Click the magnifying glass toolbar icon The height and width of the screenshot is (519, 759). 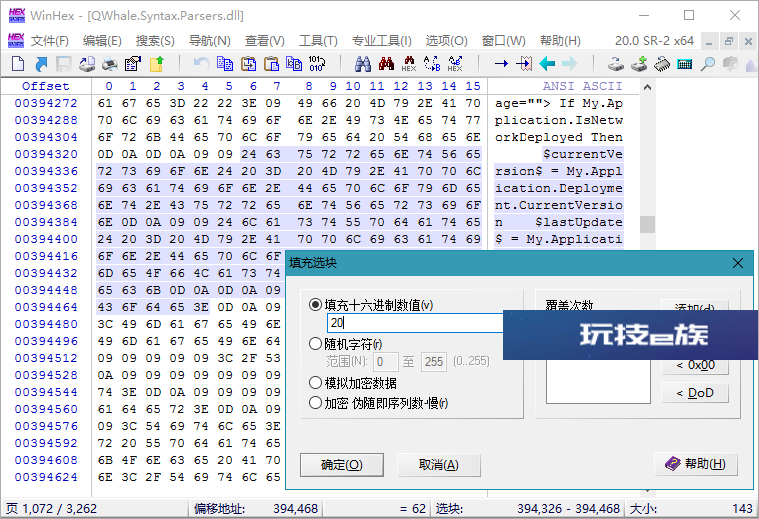(708, 63)
